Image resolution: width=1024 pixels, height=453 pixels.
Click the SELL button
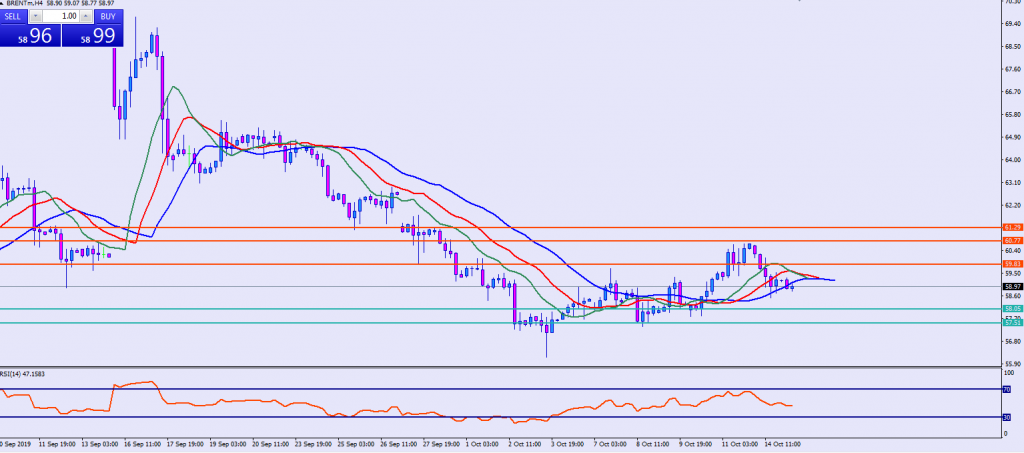(14, 17)
